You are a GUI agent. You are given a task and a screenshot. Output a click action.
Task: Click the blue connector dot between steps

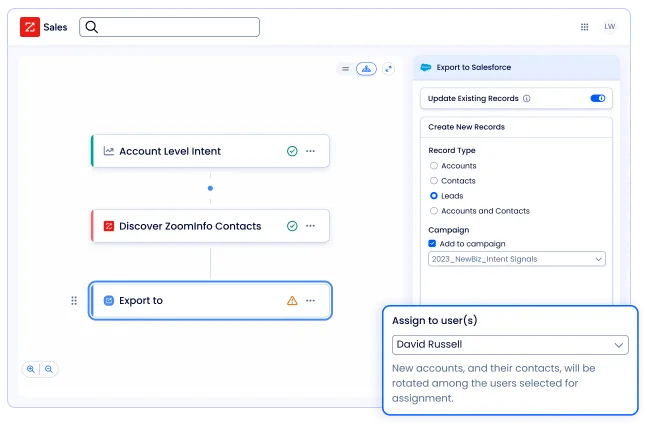(x=211, y=188)
